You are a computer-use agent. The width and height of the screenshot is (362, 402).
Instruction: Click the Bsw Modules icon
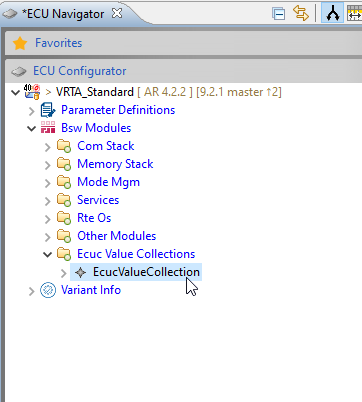[48, 127]
